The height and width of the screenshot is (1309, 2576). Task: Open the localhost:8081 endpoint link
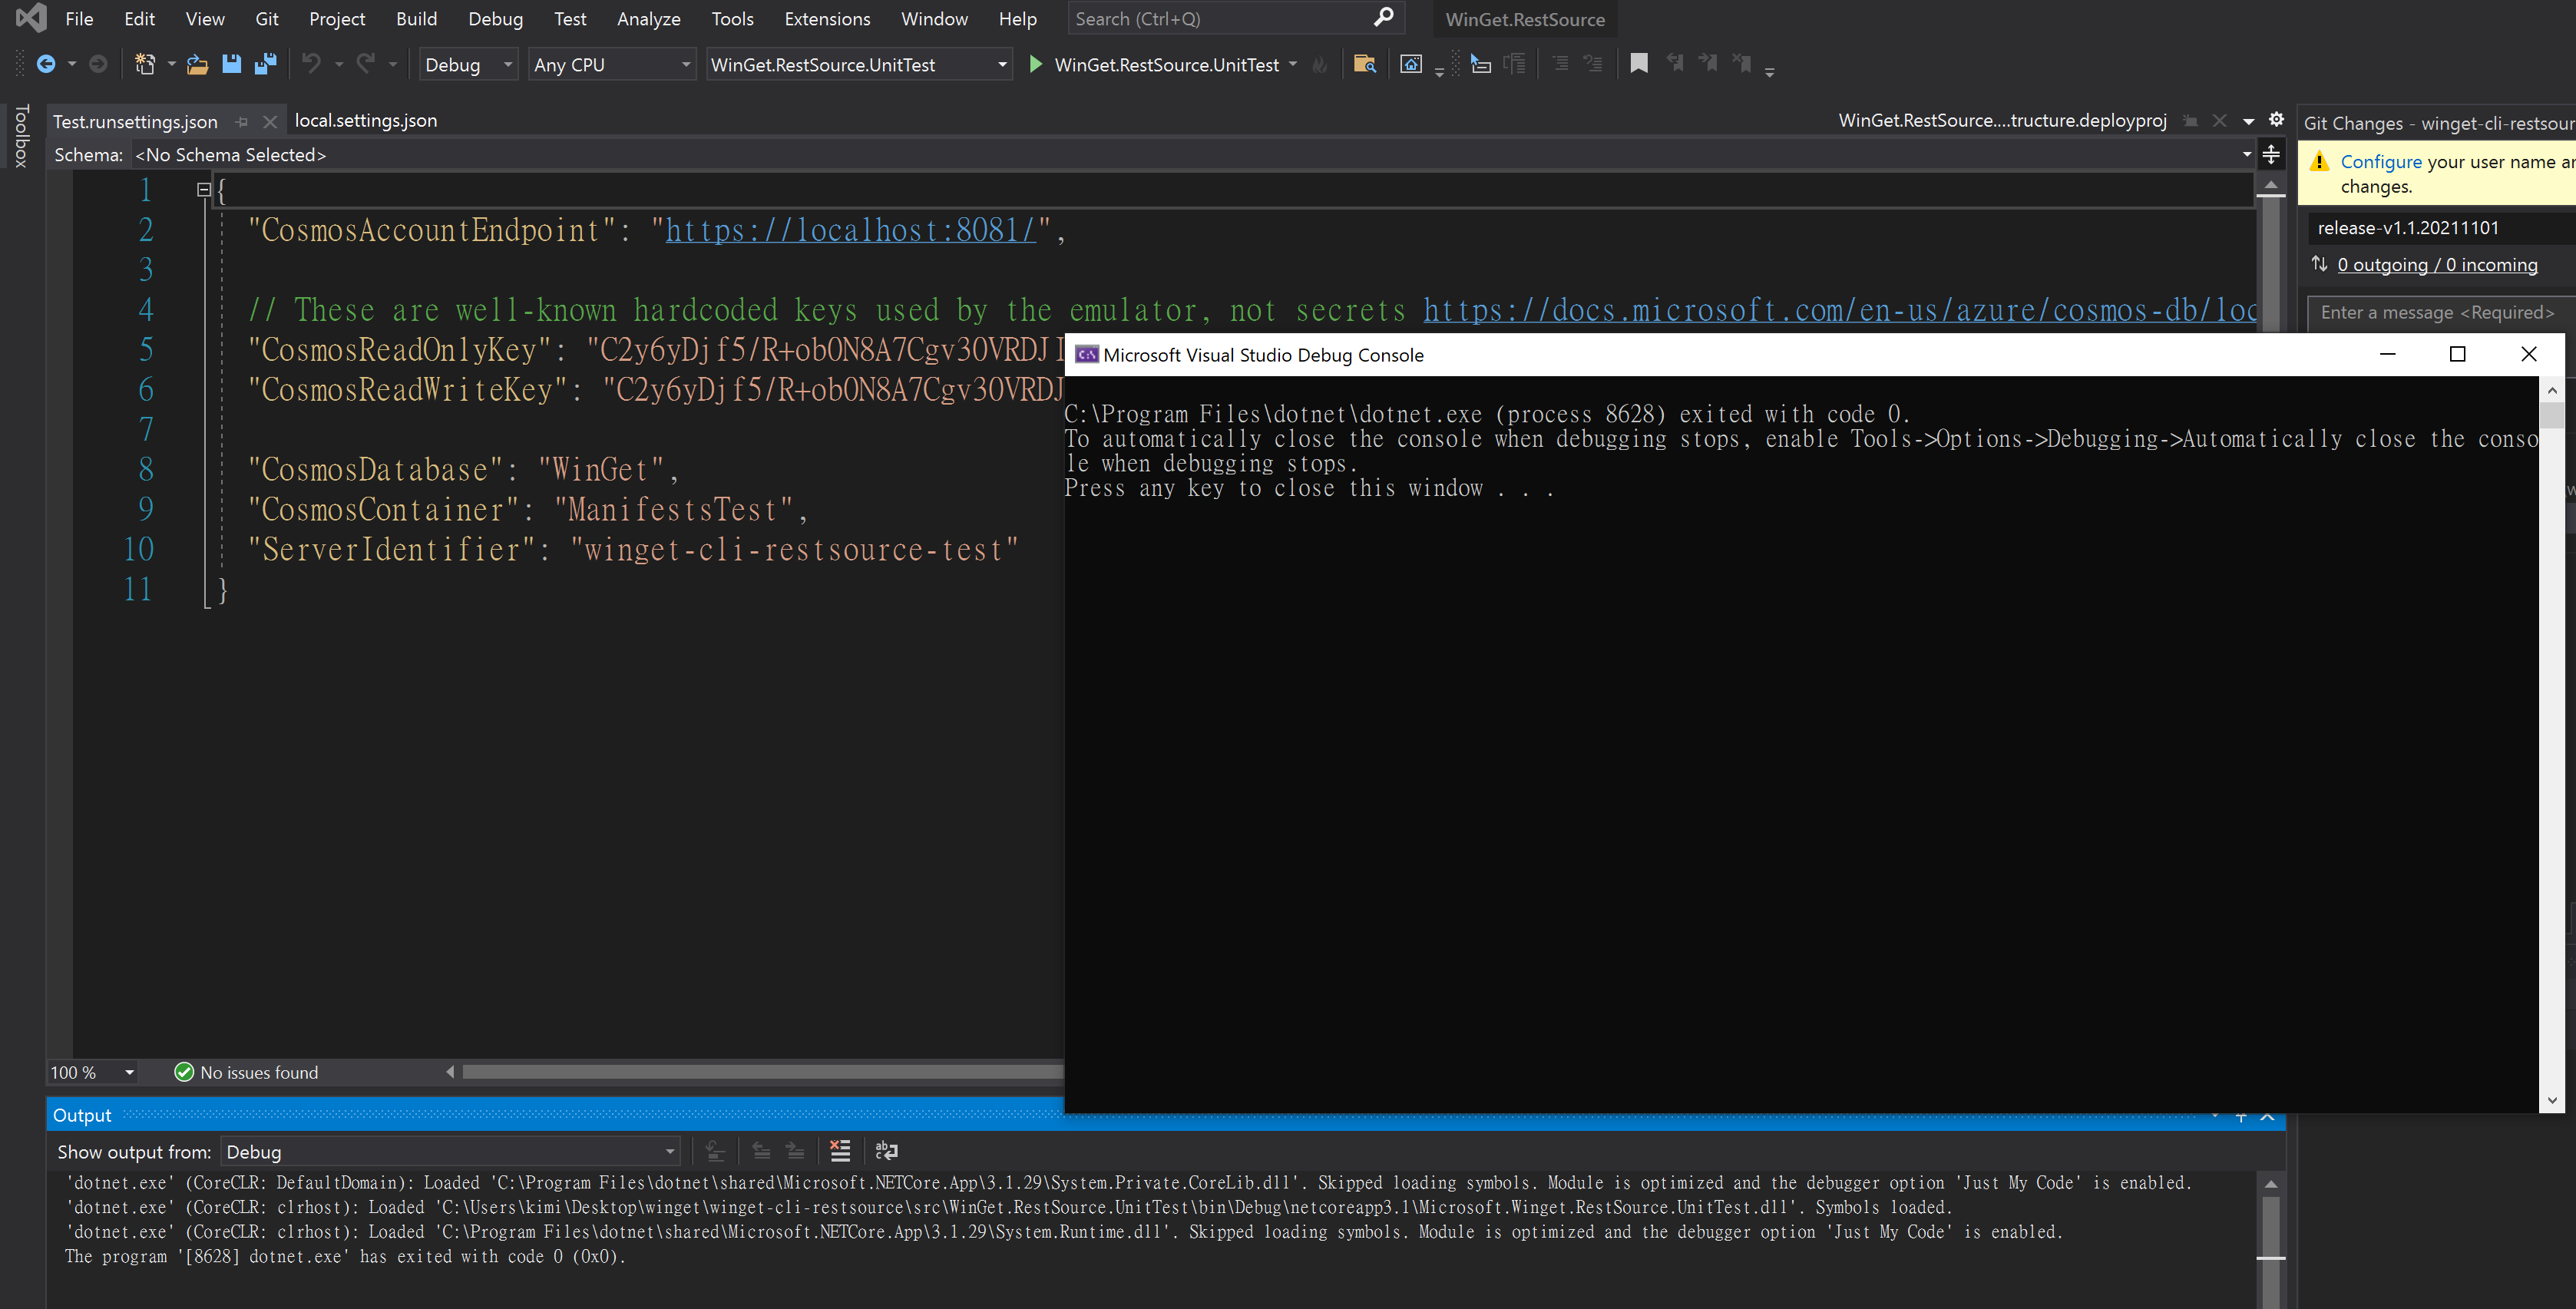[x=850, y=230]
